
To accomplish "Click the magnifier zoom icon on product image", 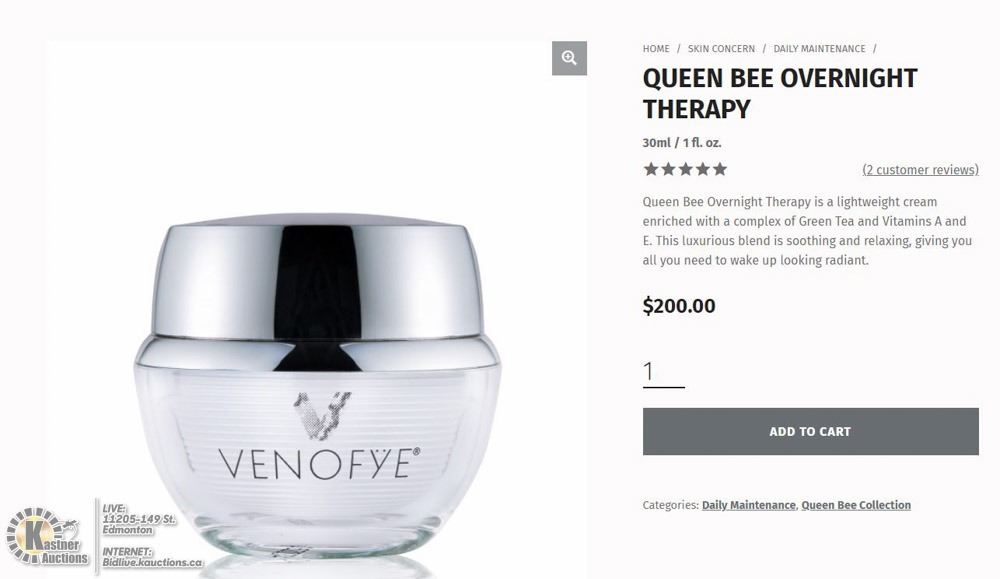I will pyautogui.click(x=569, y=58).
